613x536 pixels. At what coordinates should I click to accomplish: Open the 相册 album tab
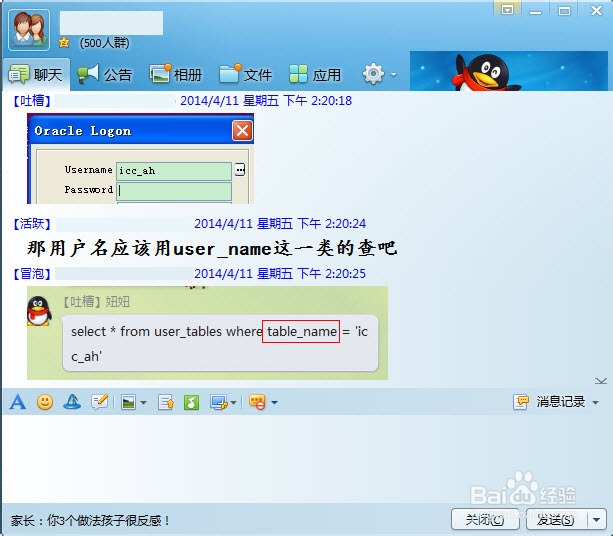pos(176,74)
